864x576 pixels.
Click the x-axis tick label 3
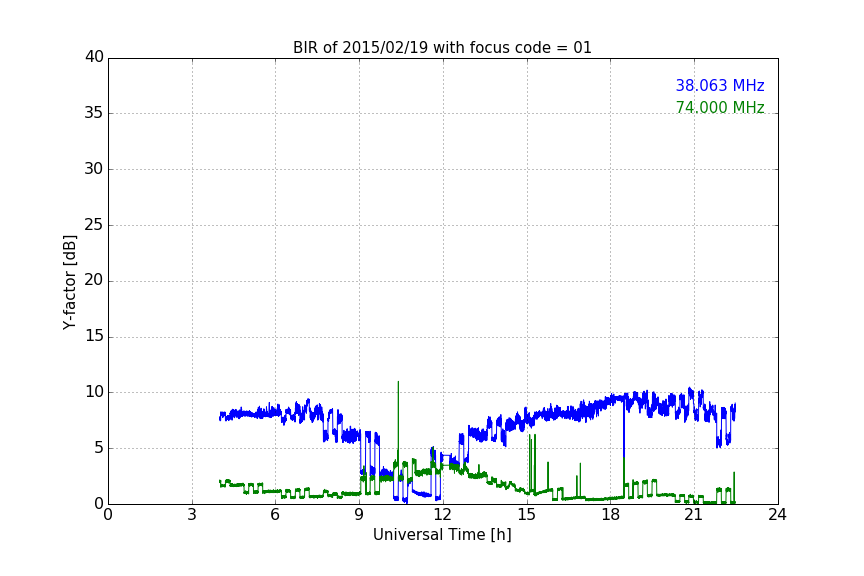192,515
